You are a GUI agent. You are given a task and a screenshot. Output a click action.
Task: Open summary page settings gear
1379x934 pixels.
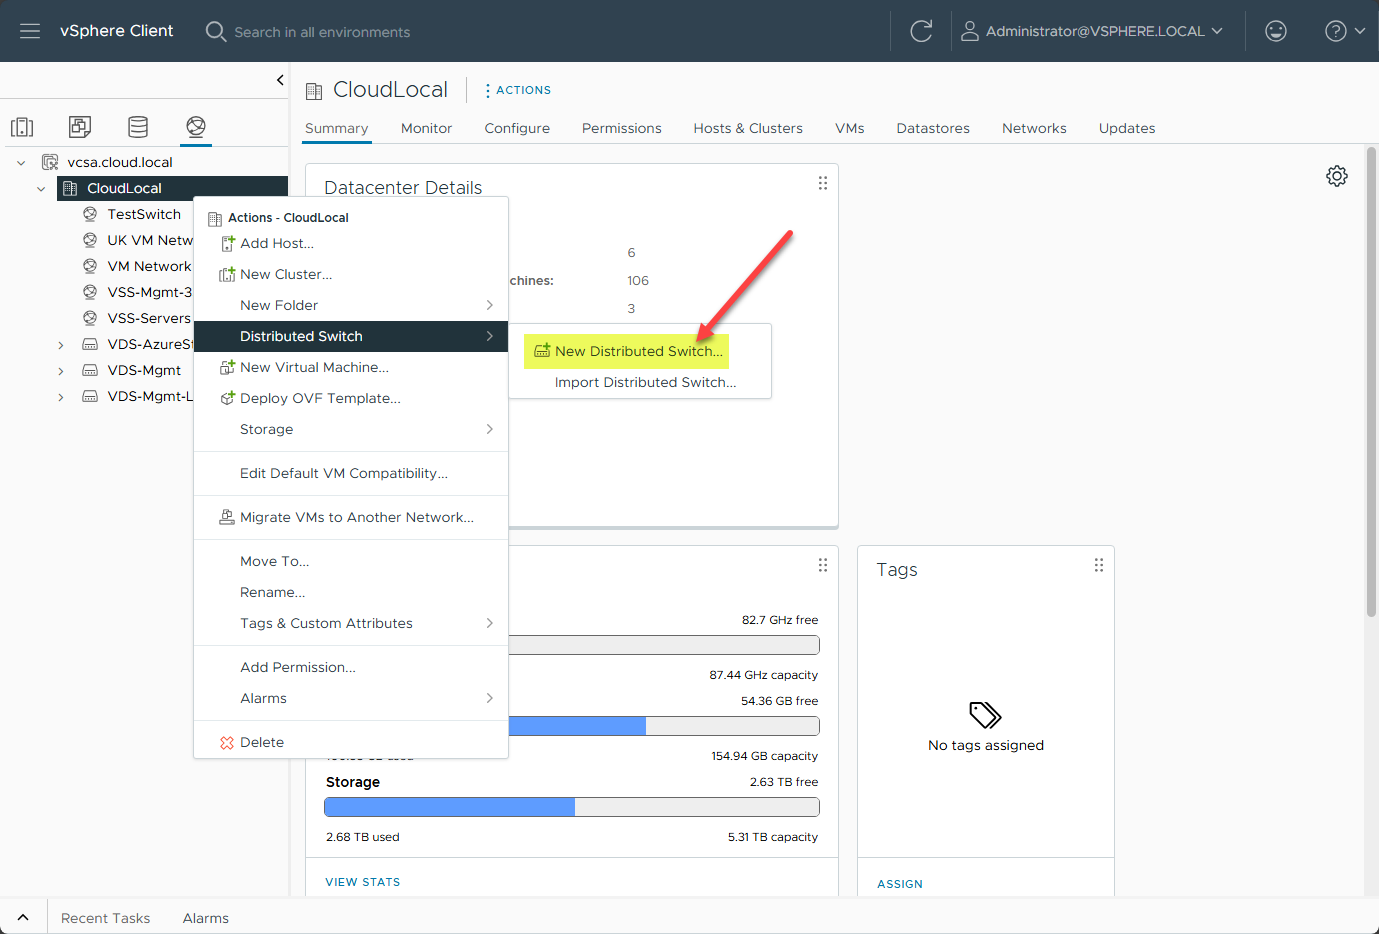[x=1337, y=176]
